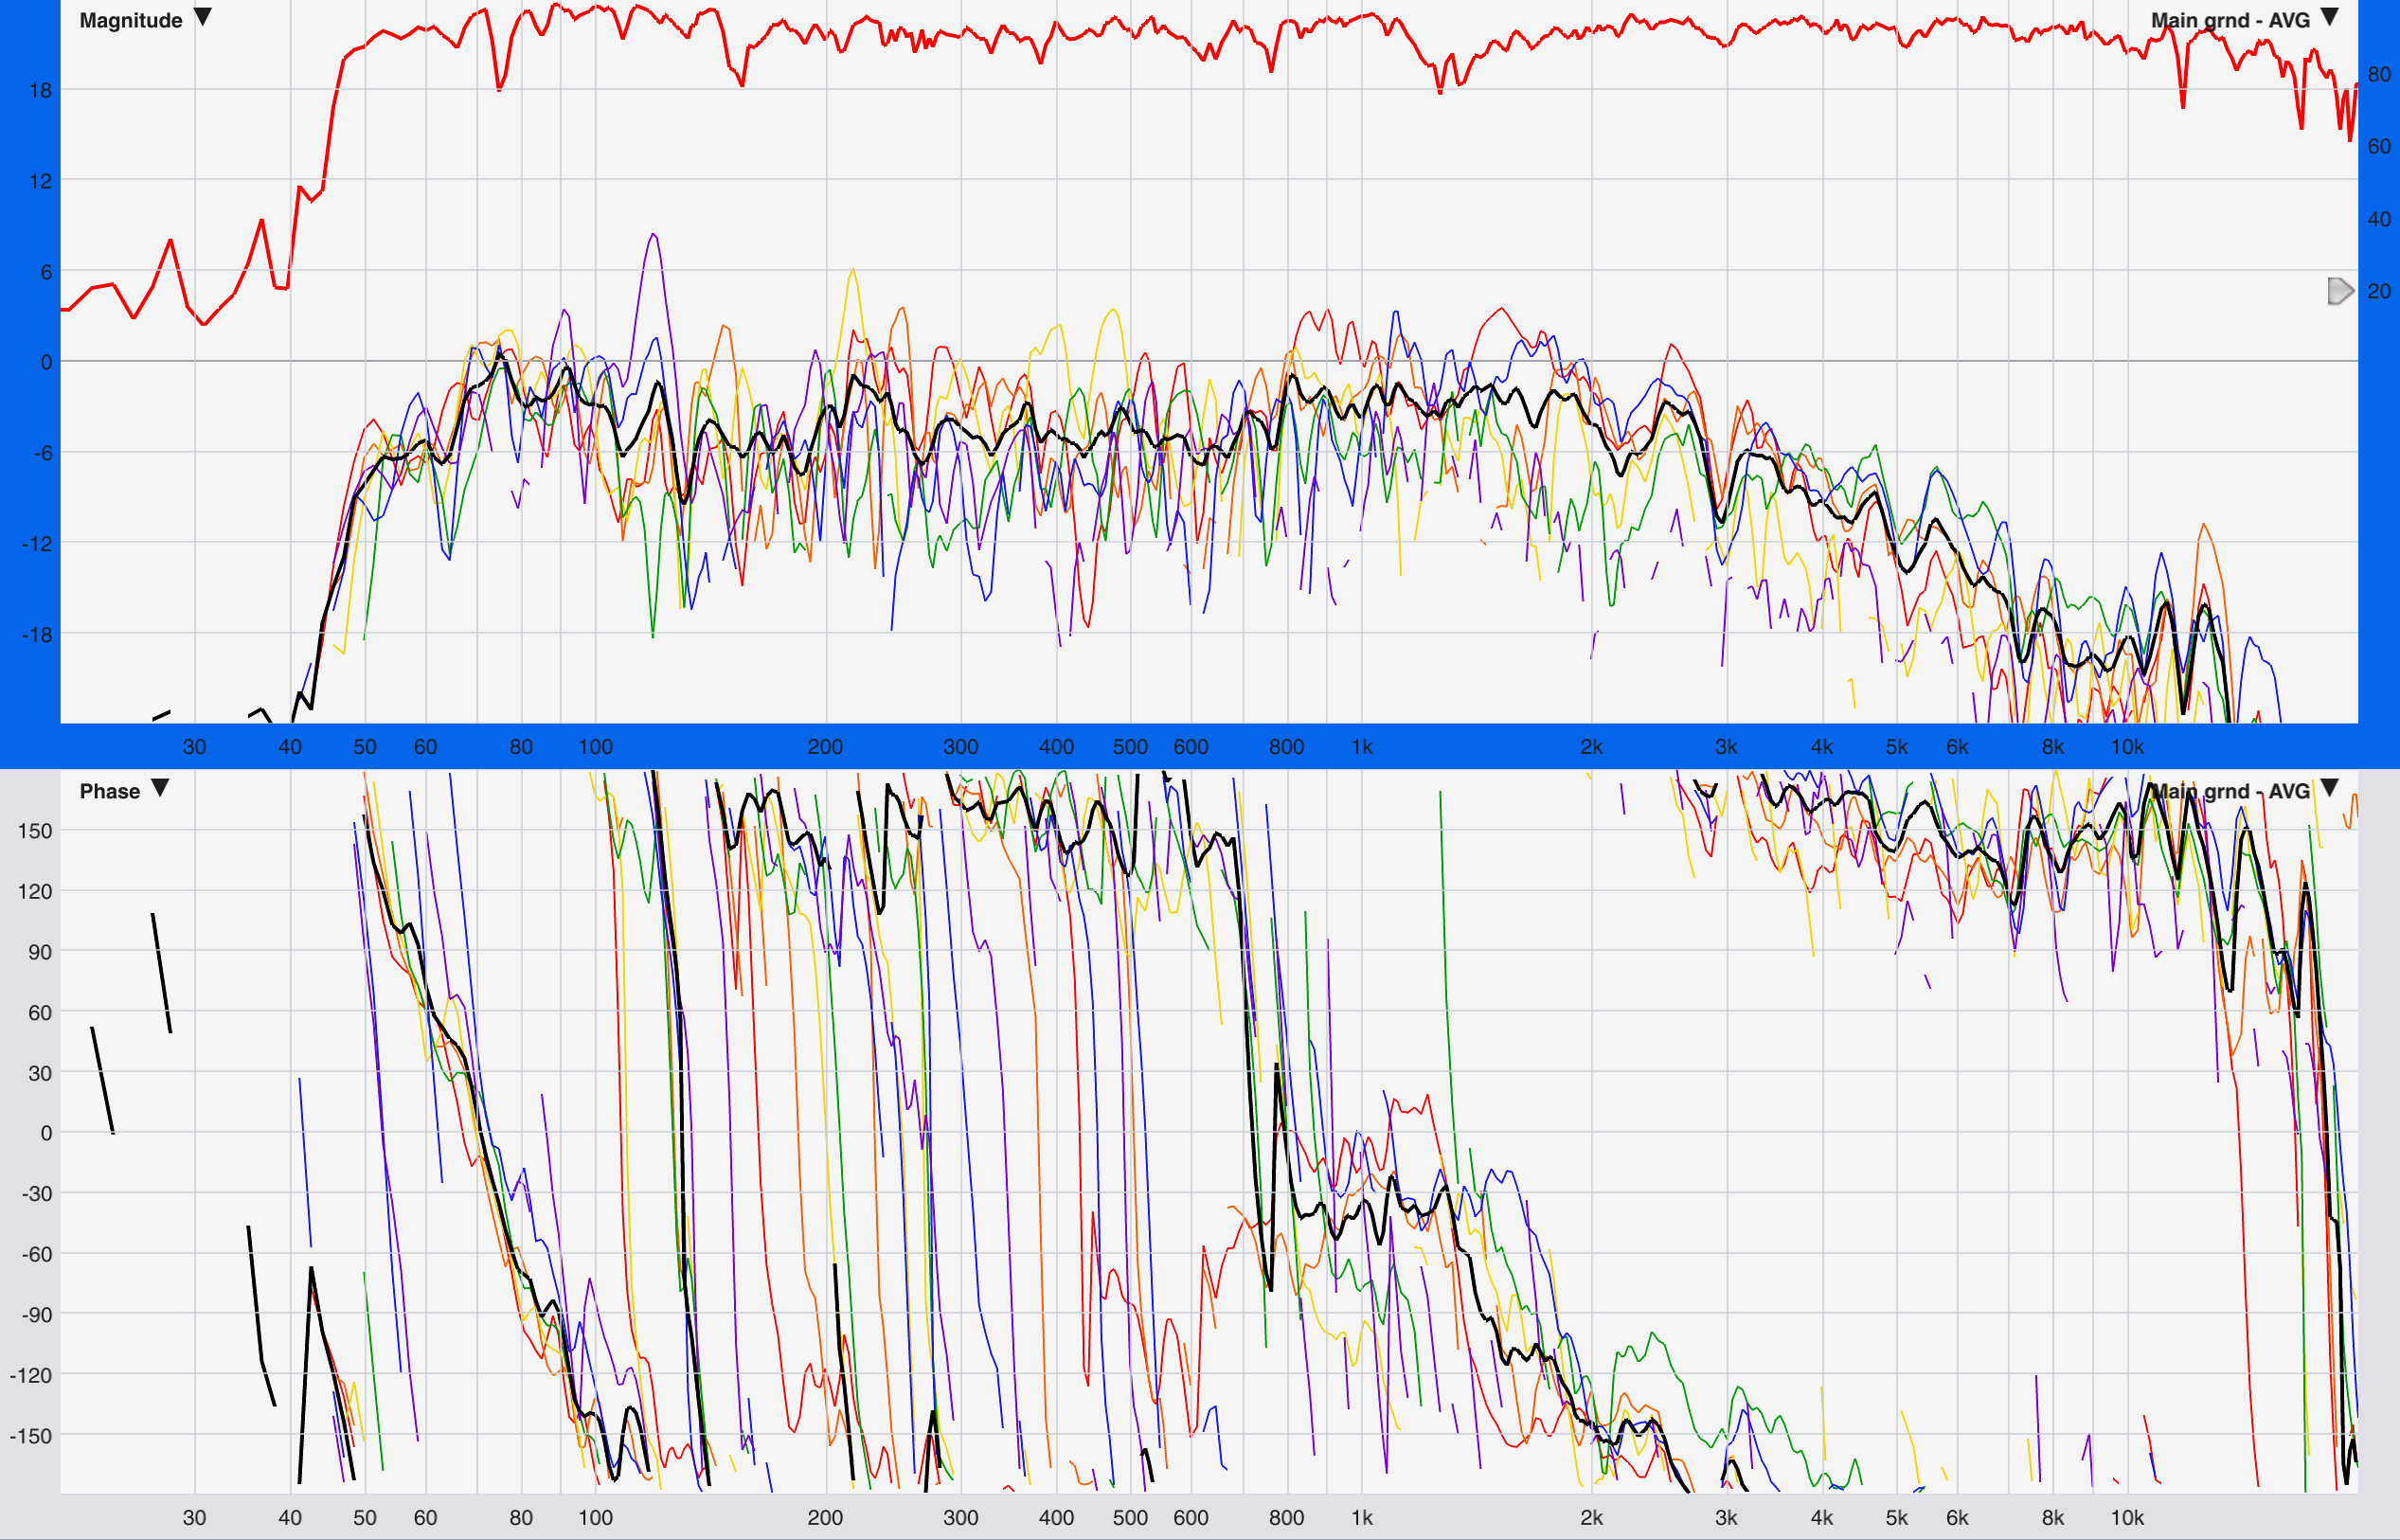This screenshot has height=1540, width=2400.
Task: Click the 40 label on right coherence axis
Action: coord(2379,219)
